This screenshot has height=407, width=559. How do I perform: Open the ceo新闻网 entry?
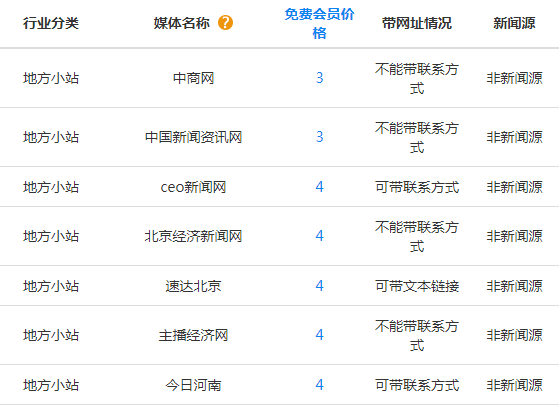pos(193,187)
